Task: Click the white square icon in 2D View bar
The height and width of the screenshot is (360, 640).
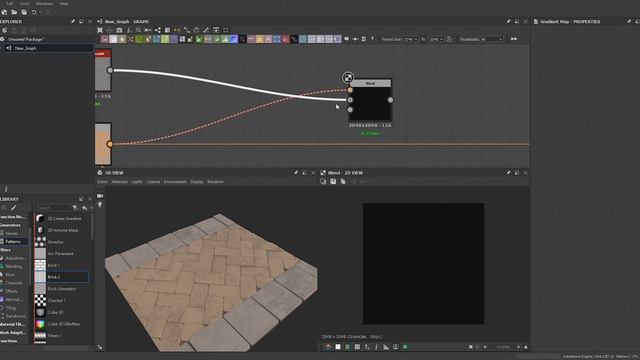Action: click(x=338, y=347)
